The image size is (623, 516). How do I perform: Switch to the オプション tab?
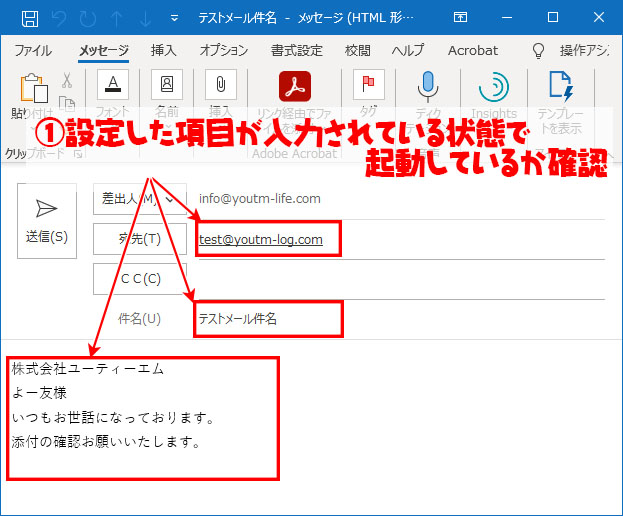click(x=224, y=51)
